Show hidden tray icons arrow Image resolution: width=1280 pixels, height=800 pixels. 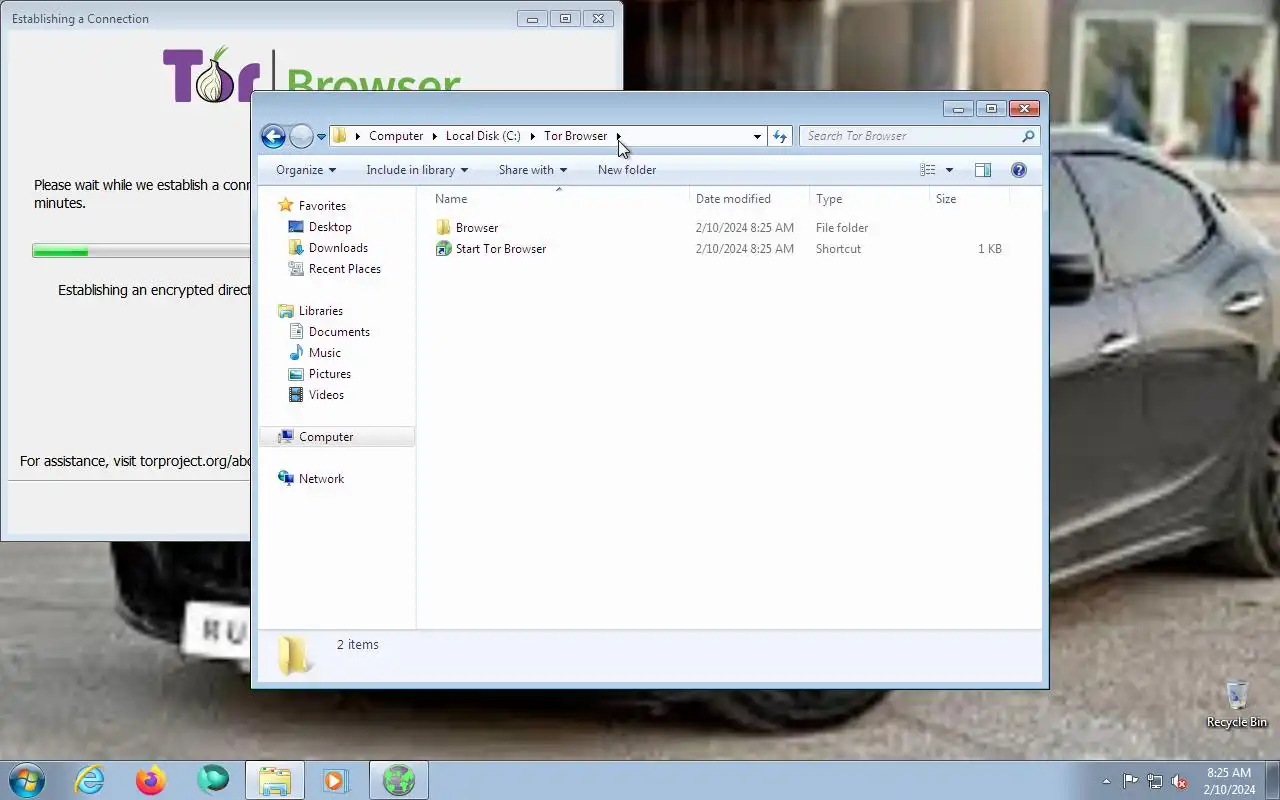pyautogui.click(x=1106, y=781)
